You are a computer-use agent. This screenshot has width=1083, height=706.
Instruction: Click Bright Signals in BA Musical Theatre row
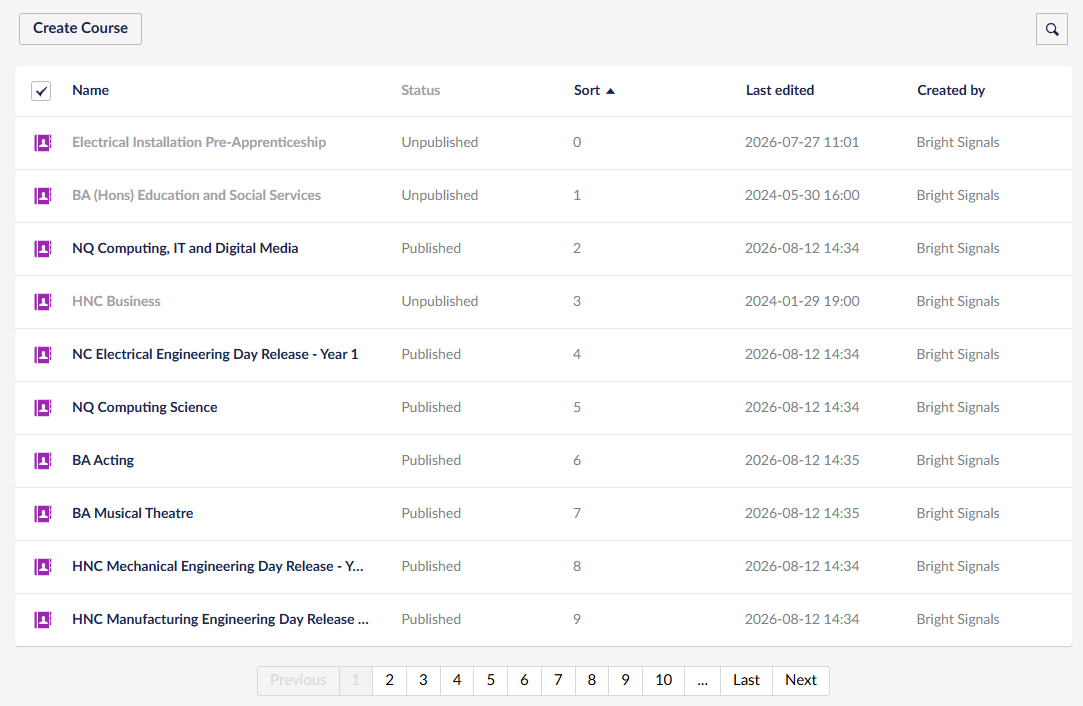click(958, 513)
